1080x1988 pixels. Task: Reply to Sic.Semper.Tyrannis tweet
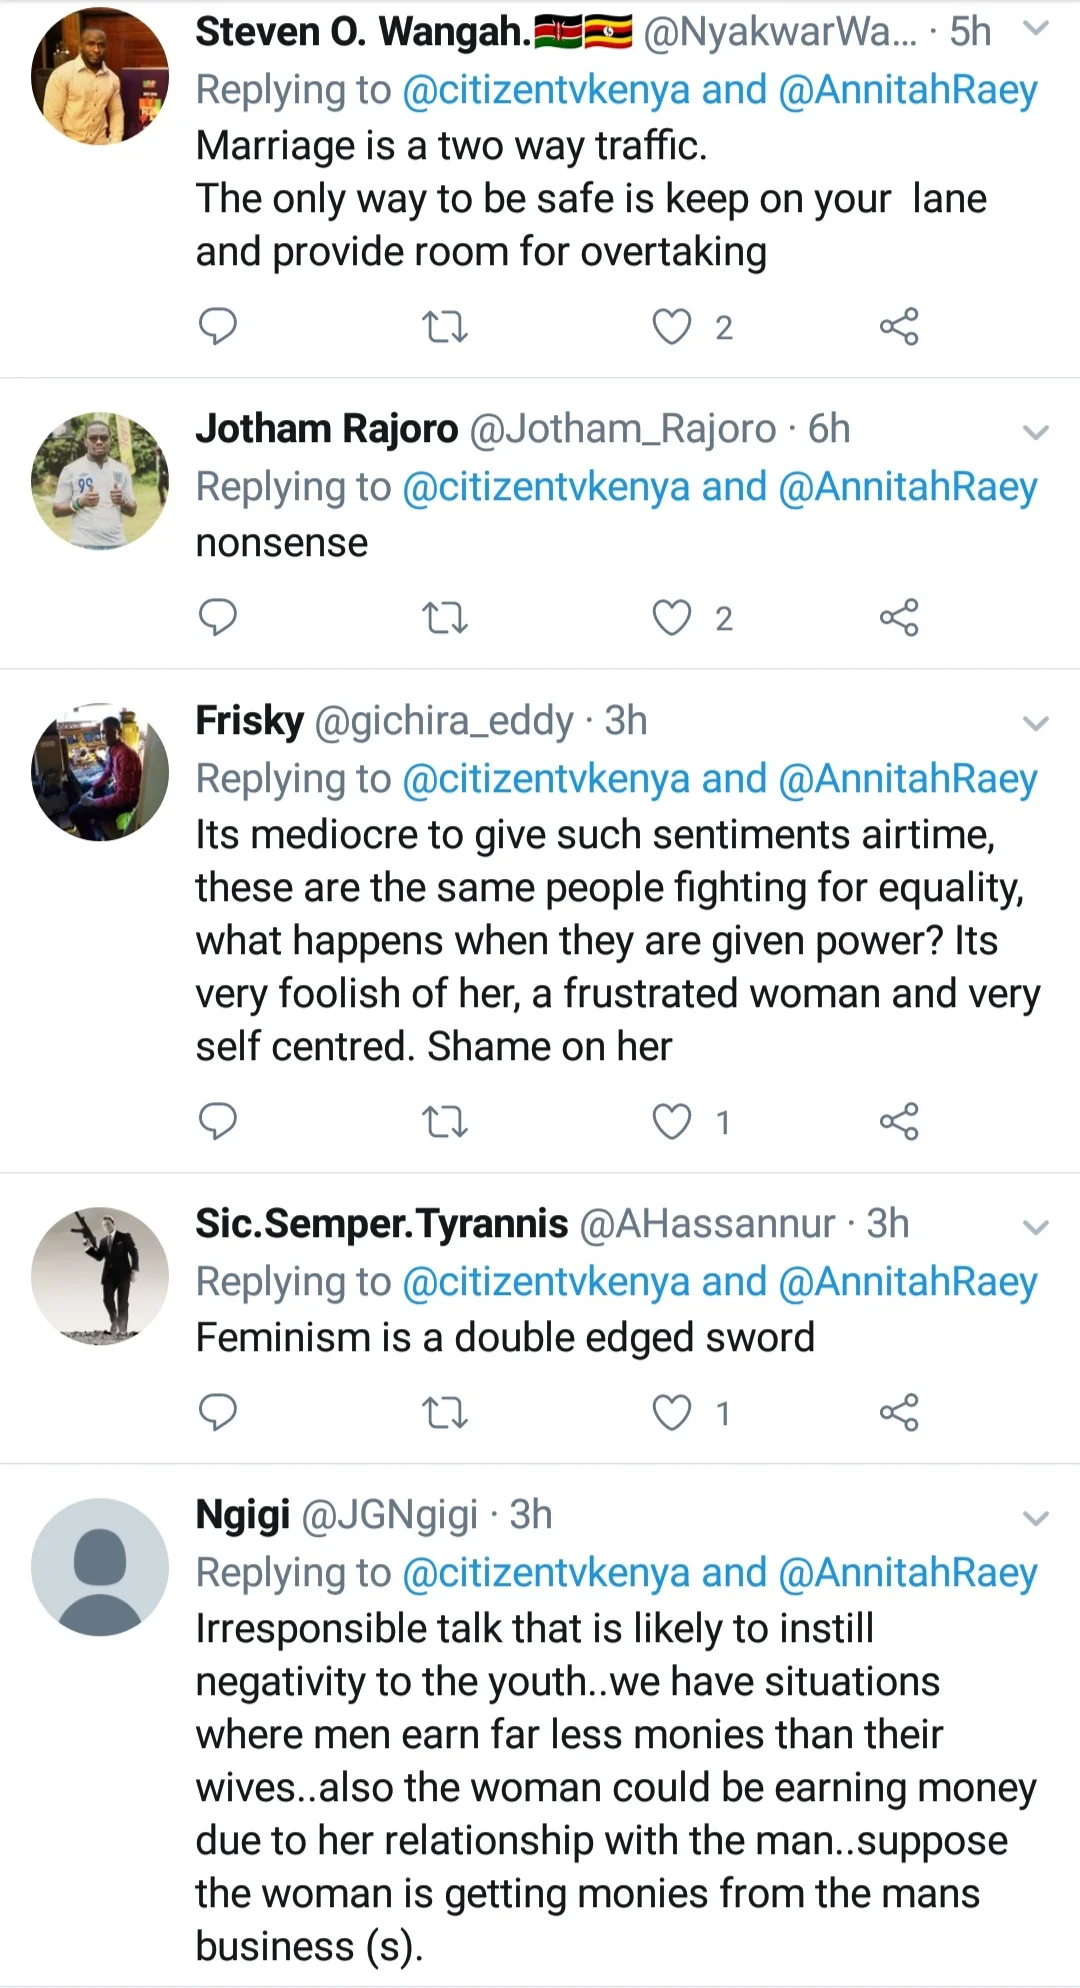[x=218, y=1413]
